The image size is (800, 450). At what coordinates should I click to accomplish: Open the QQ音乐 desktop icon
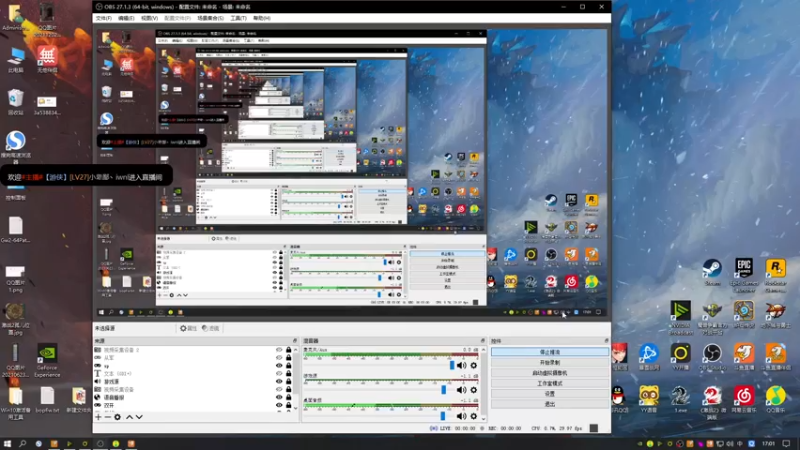pyautogui.click(x=776, y=399)
